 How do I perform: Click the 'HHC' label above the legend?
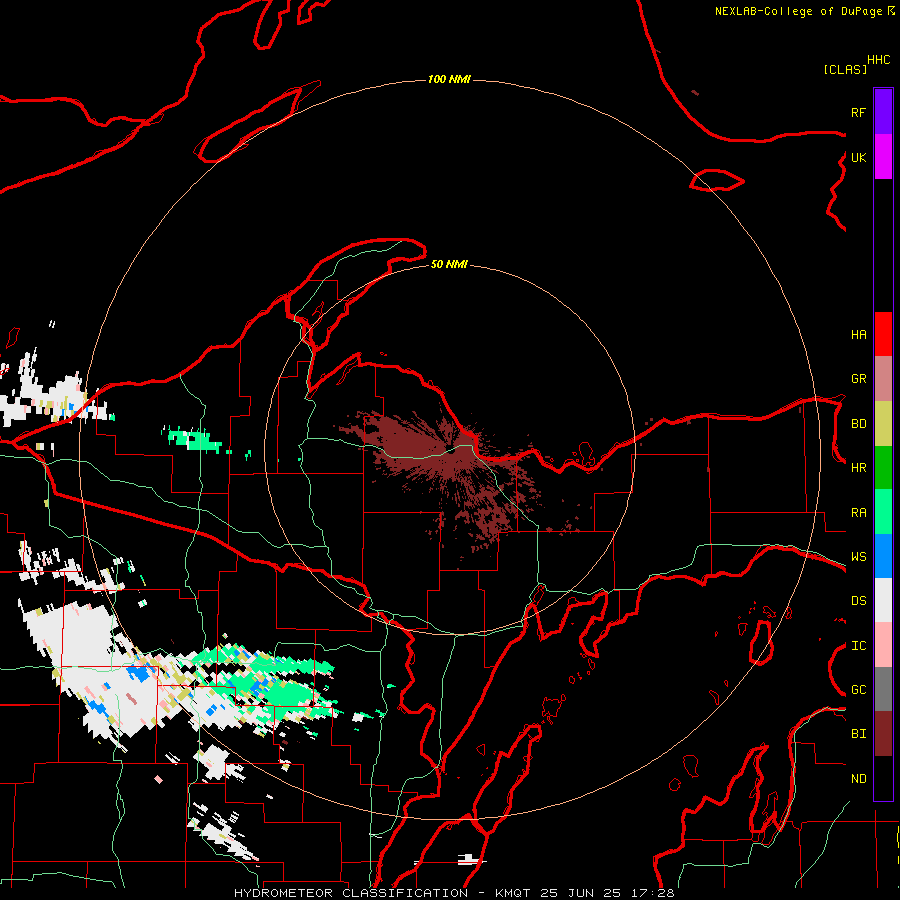(x=879, y=60)
